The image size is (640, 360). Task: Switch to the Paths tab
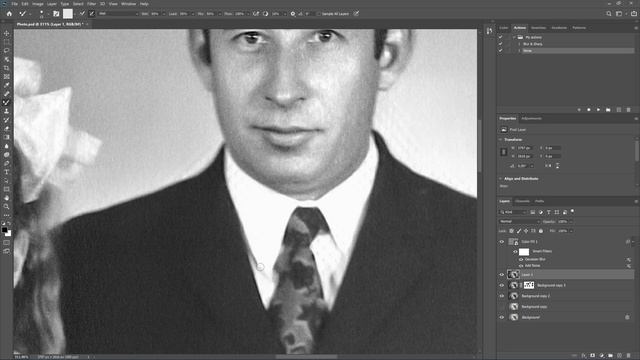pyautogui.click(x=540, y=201)
